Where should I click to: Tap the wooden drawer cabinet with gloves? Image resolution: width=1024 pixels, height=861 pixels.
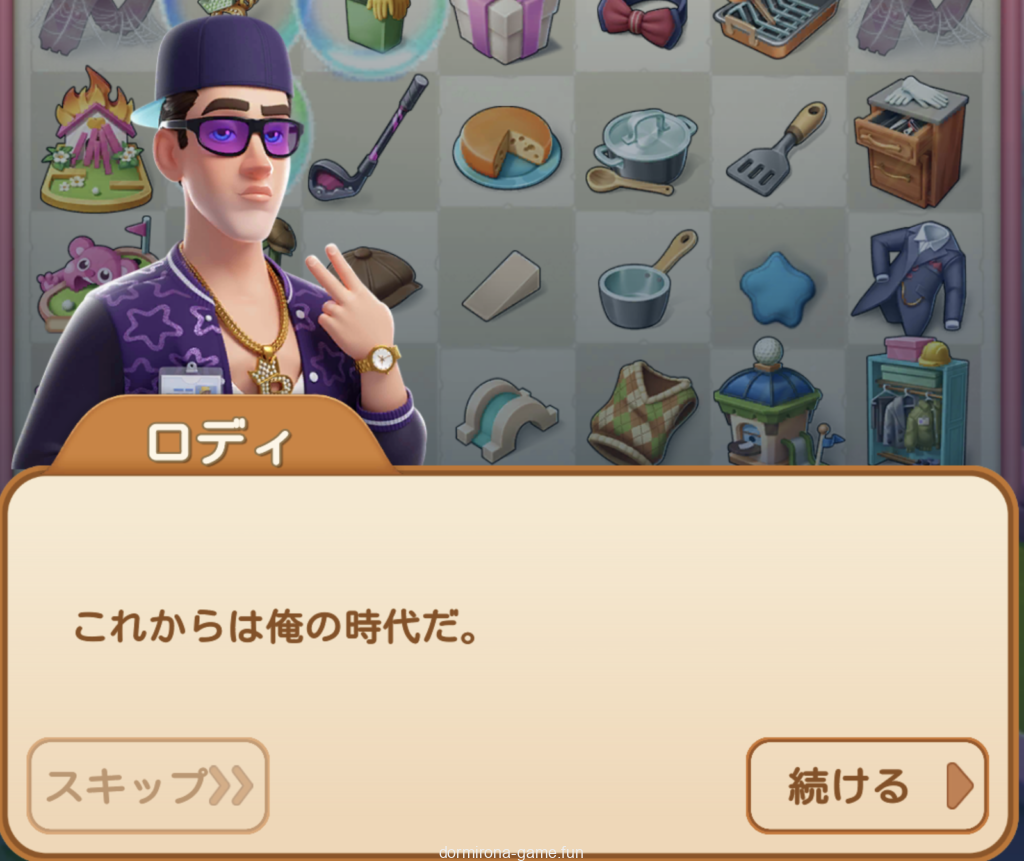pyautogui.click(x=912, y=141)
